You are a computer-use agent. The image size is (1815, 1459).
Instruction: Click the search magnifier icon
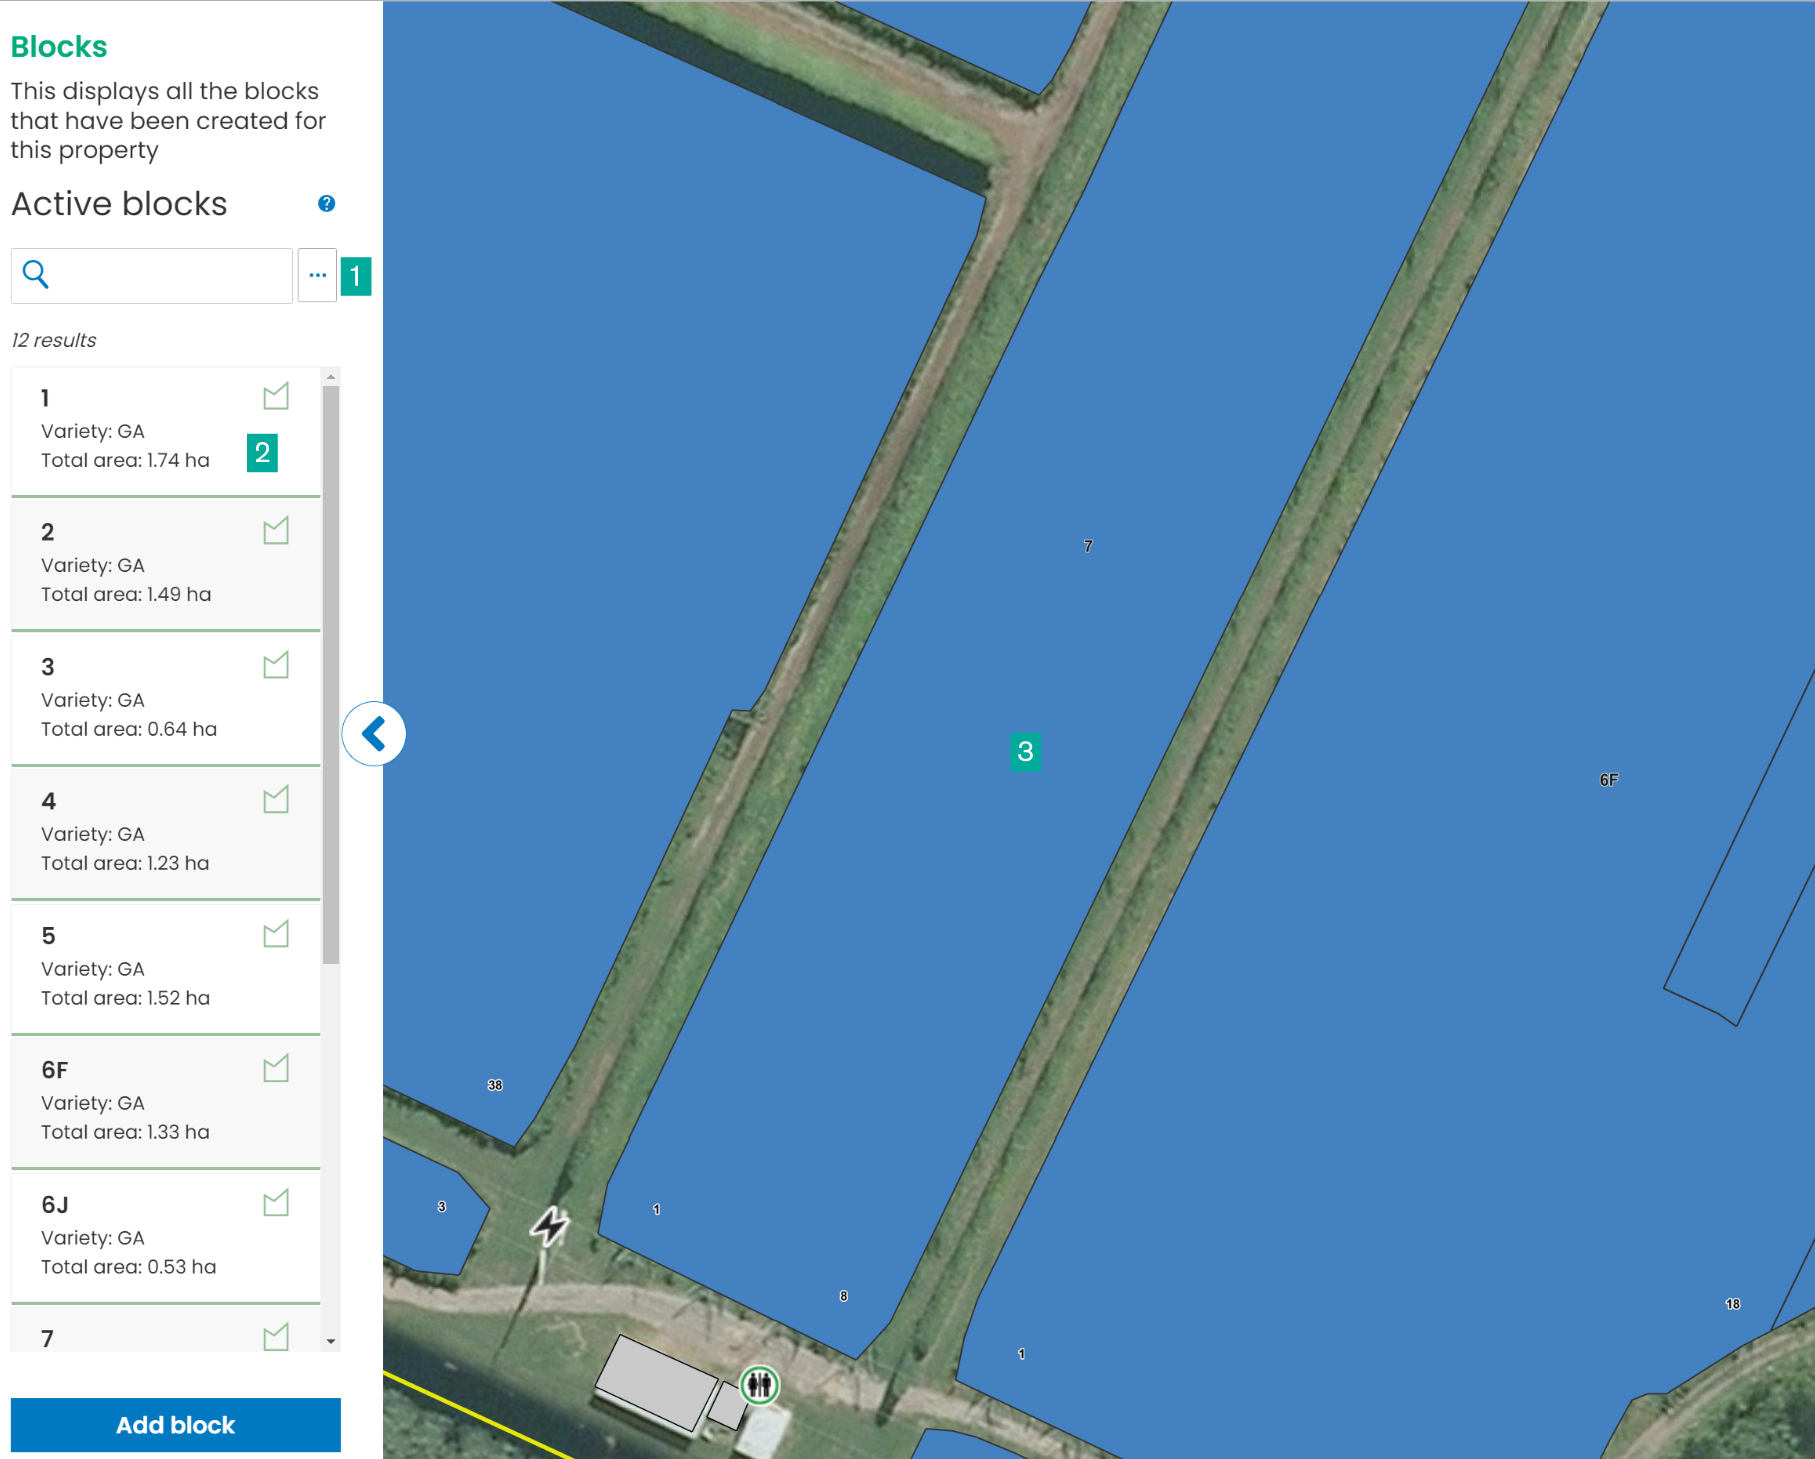(x=36, y=275)
